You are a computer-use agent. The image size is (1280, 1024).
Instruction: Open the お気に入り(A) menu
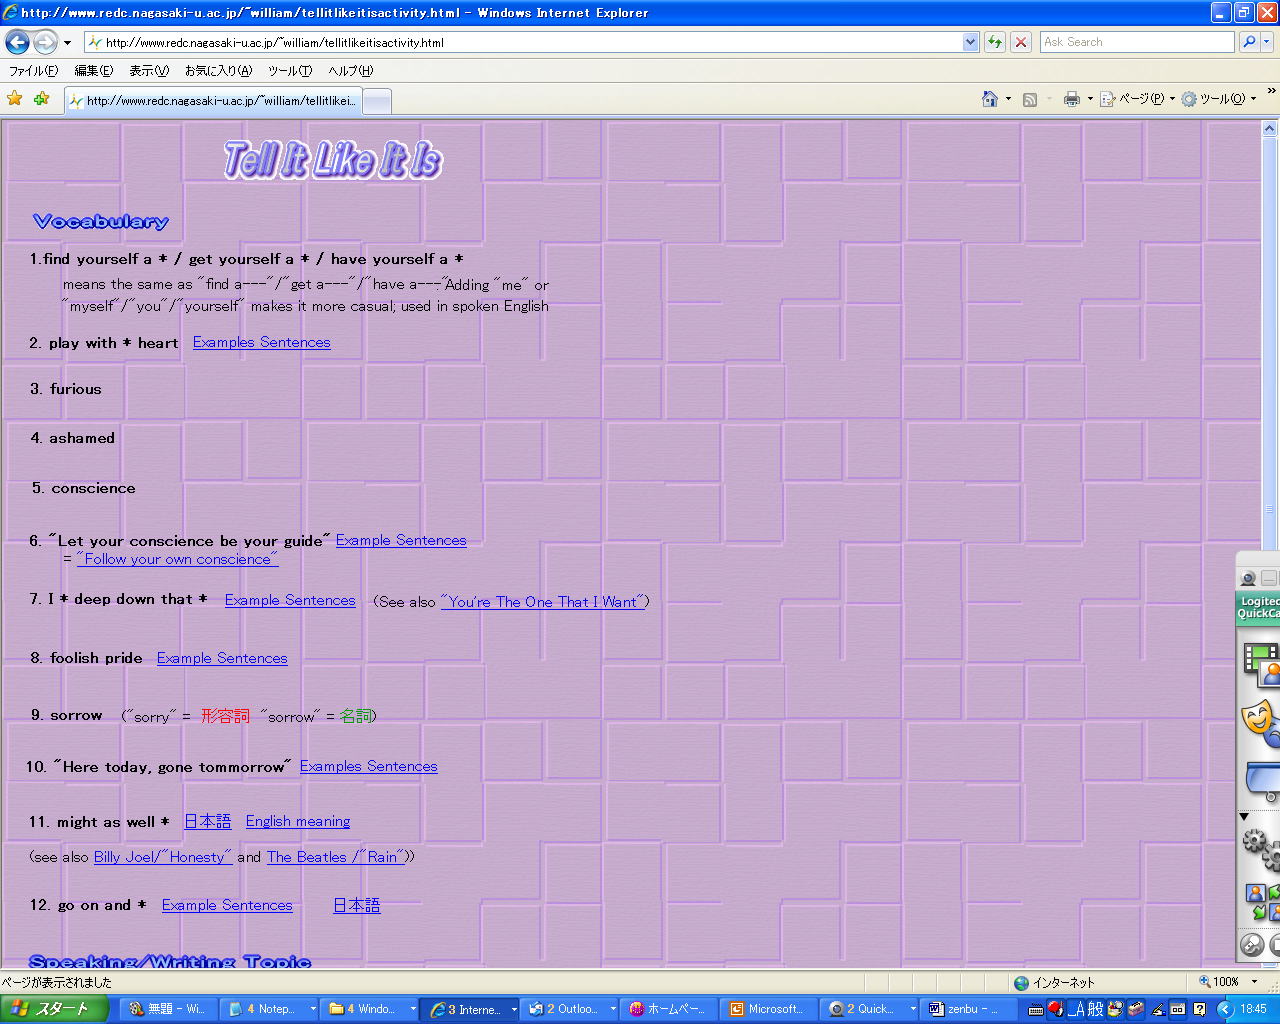pyautogui.click(x=218, y=71)
